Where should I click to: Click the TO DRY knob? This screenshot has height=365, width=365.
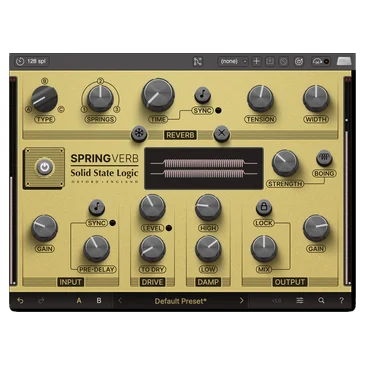click(x=152, y=249)
